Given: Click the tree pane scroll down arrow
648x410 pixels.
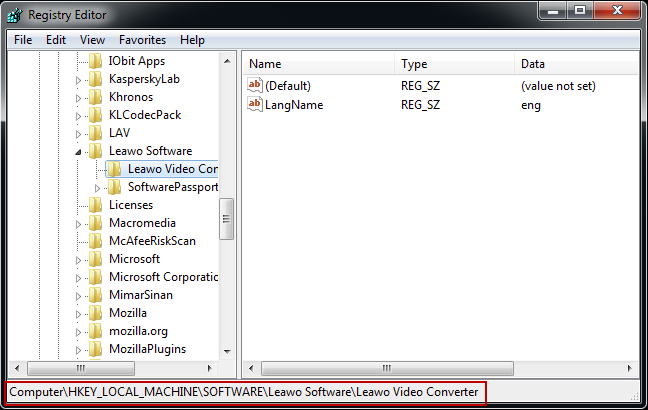Looking at the screenshot, I should 227,351.
